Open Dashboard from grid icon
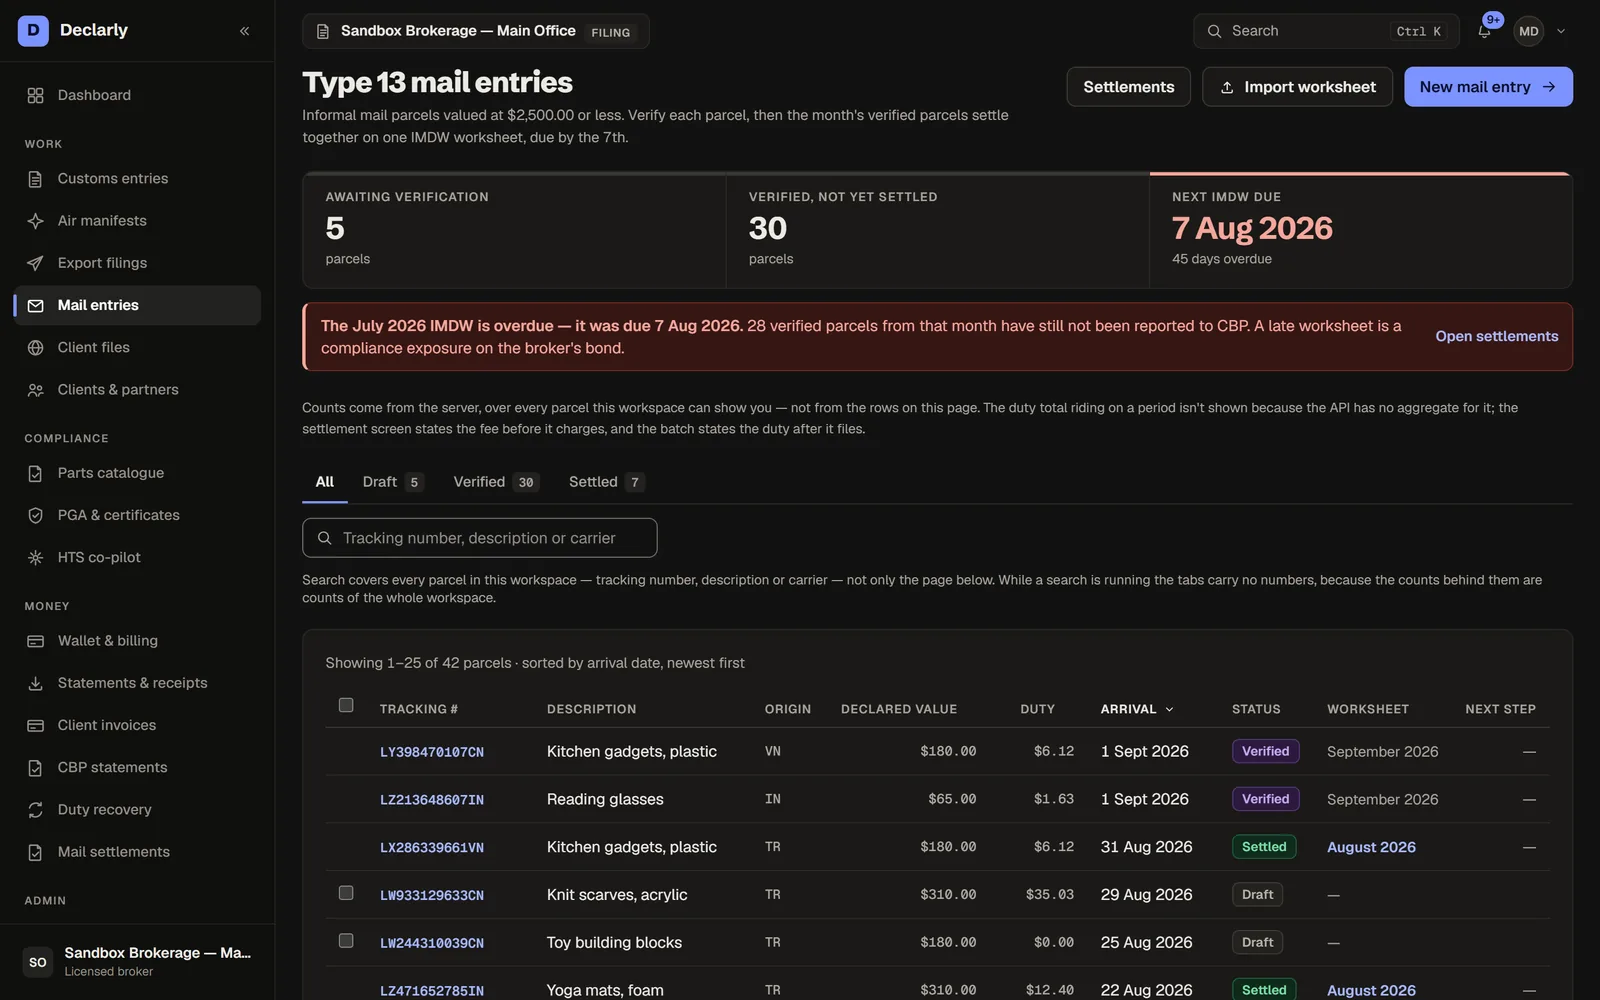1600x1000 pixels. point(36,95)
